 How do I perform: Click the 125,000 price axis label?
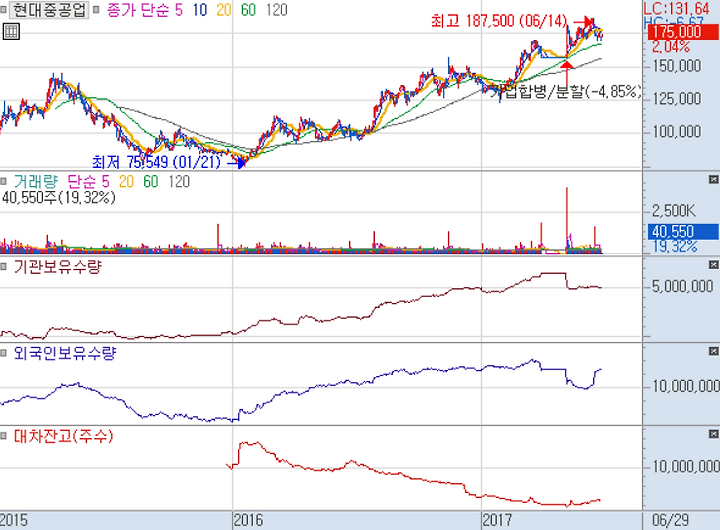pos(677,99)
